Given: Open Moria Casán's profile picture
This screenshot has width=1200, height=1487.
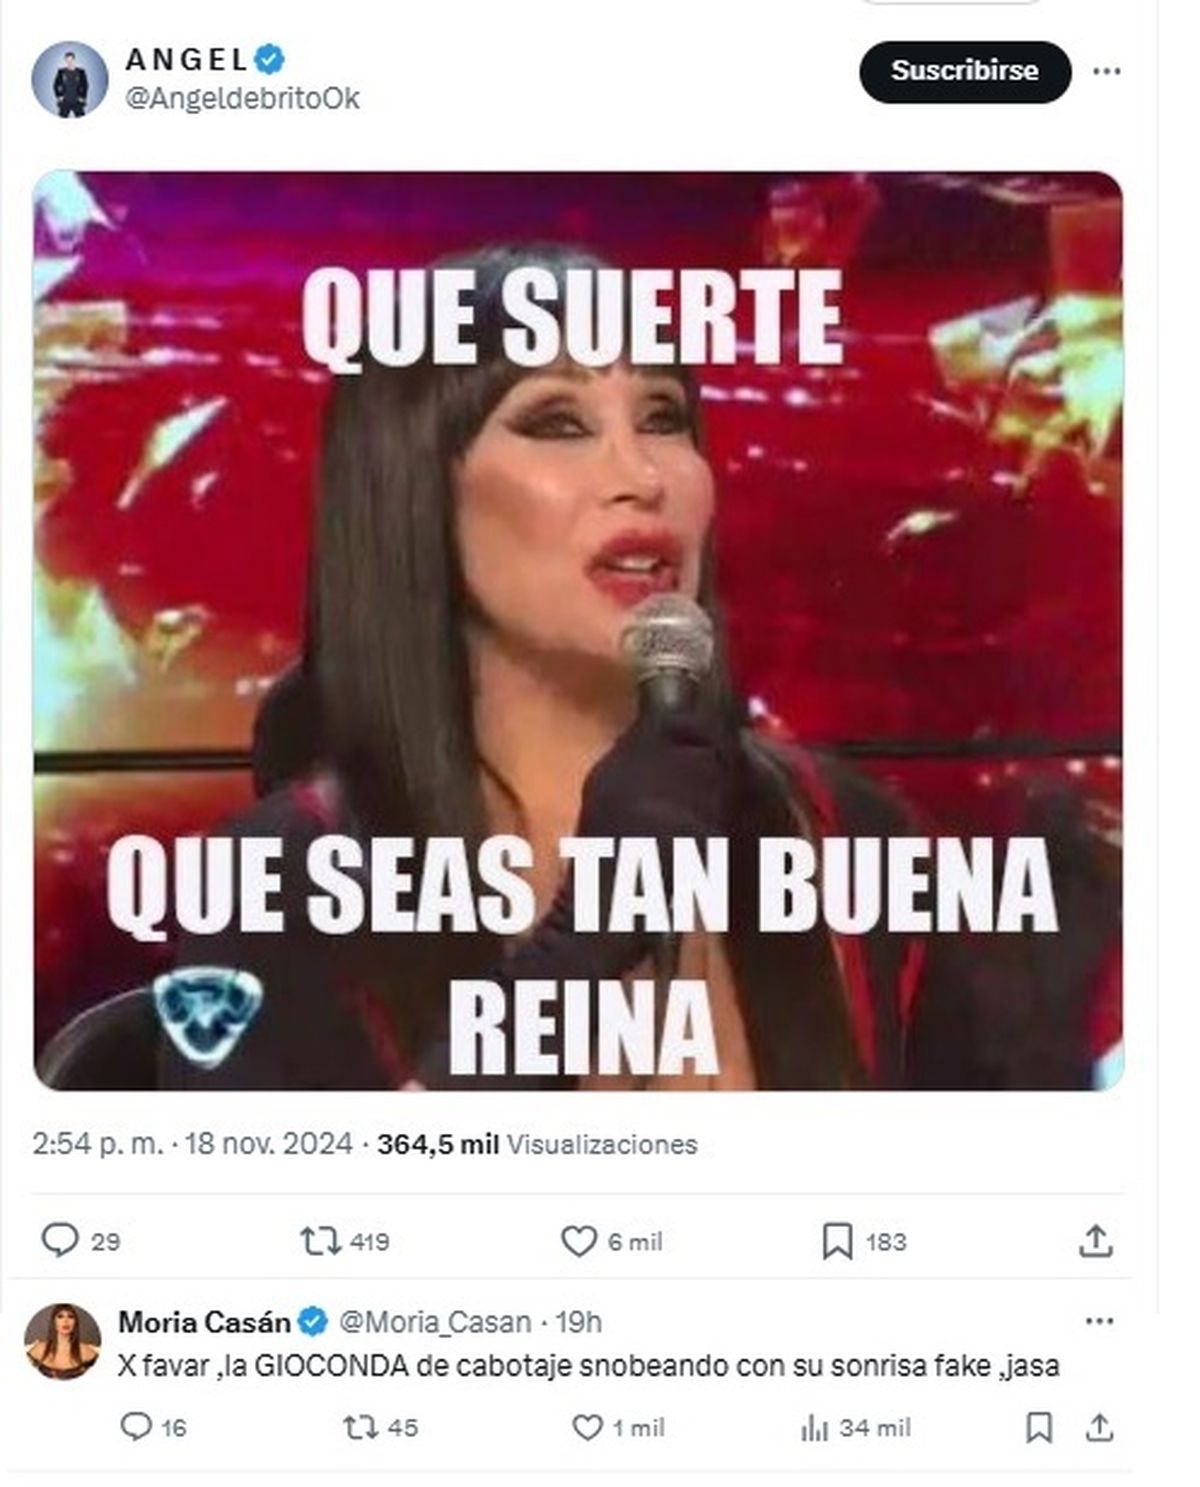Looking at the screenshot, I should tap(62, 1342).
